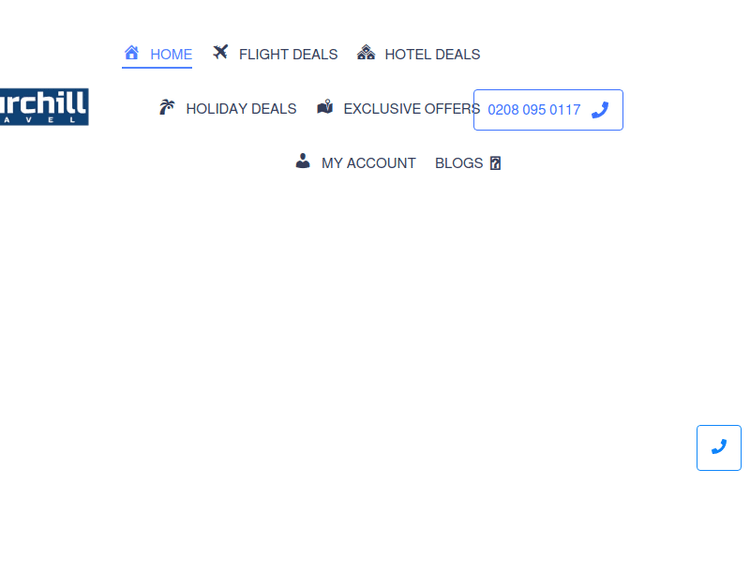Open EXCLUSIVE OFFERS menu text

pyautogui.click(x=412, y=109)
